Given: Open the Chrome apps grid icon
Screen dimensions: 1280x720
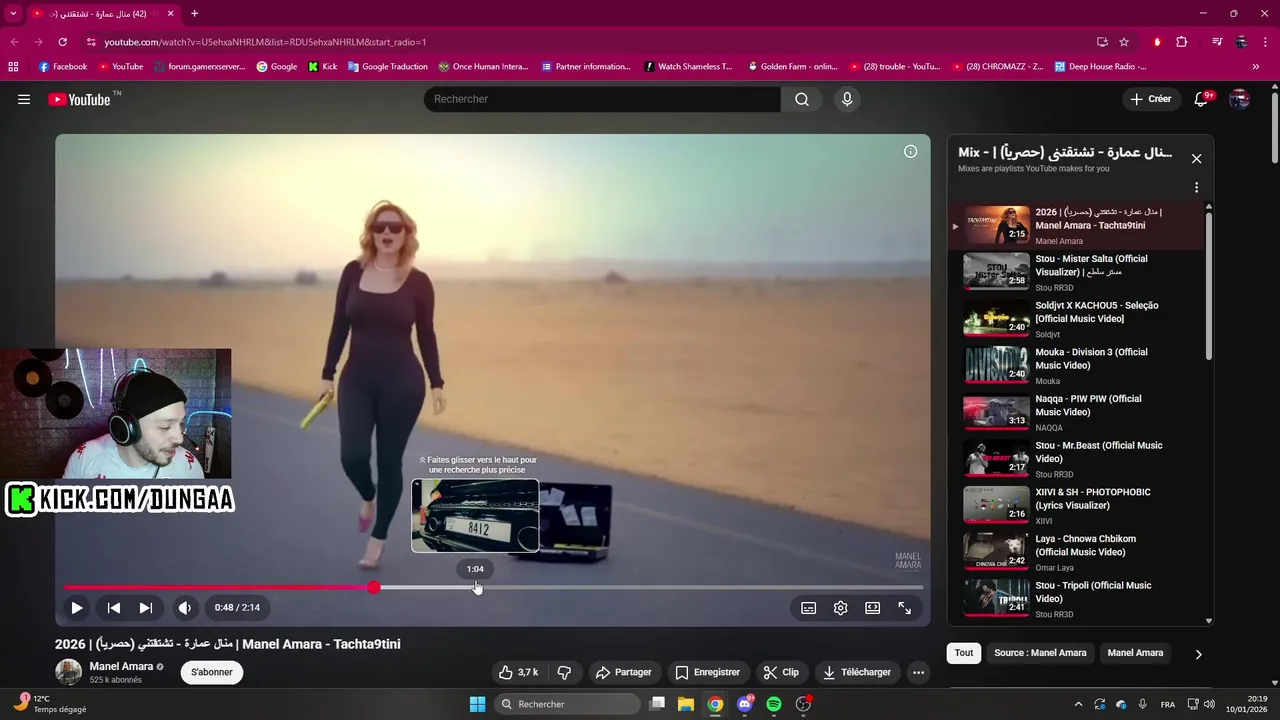Looking at the screenshot, I should click(13, 67).
